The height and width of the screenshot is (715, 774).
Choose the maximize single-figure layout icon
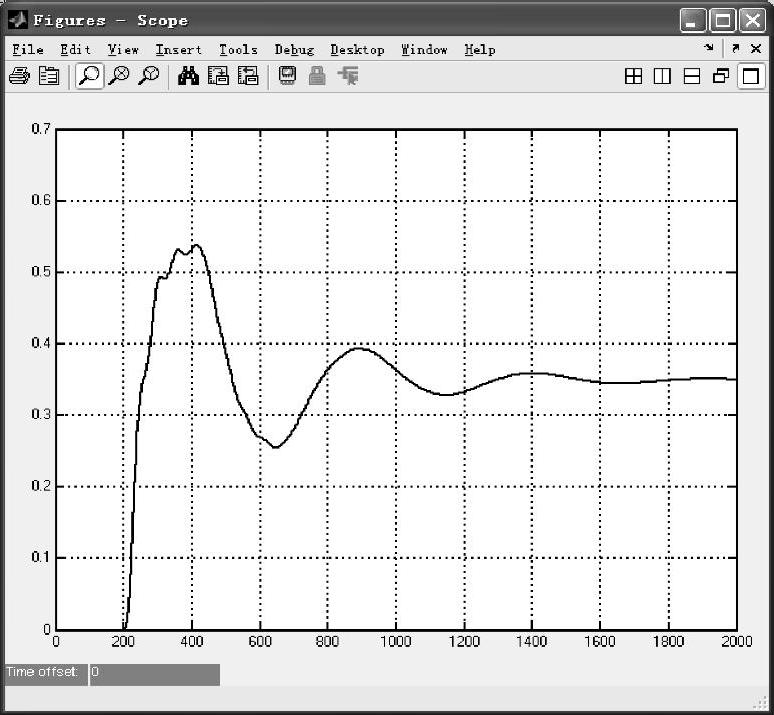click(x=751, y=76)
